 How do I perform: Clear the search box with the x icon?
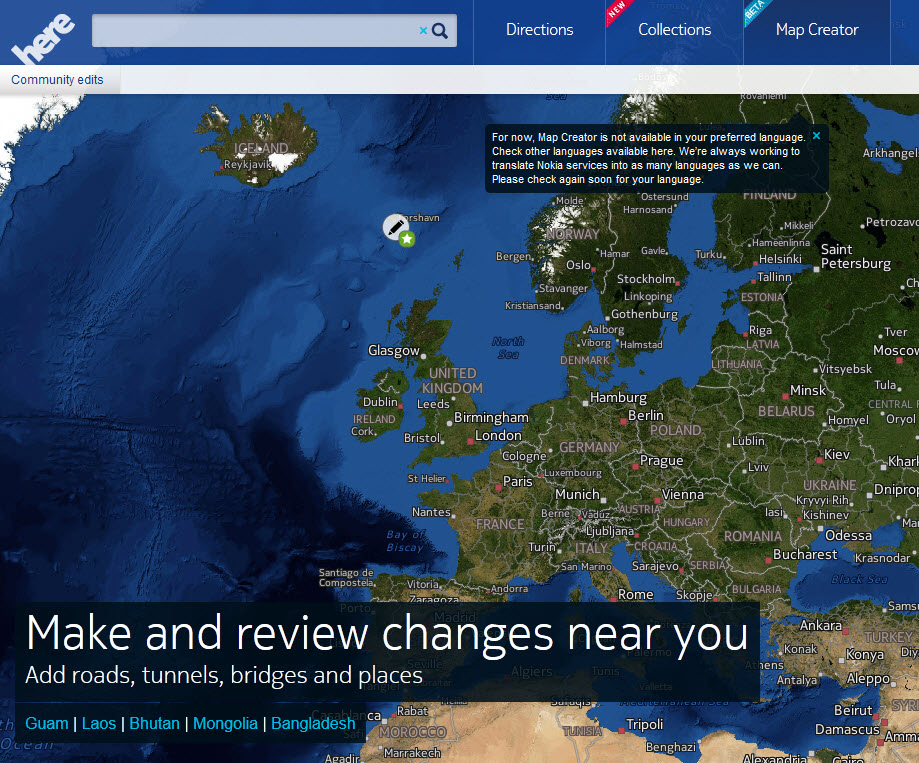423,30
